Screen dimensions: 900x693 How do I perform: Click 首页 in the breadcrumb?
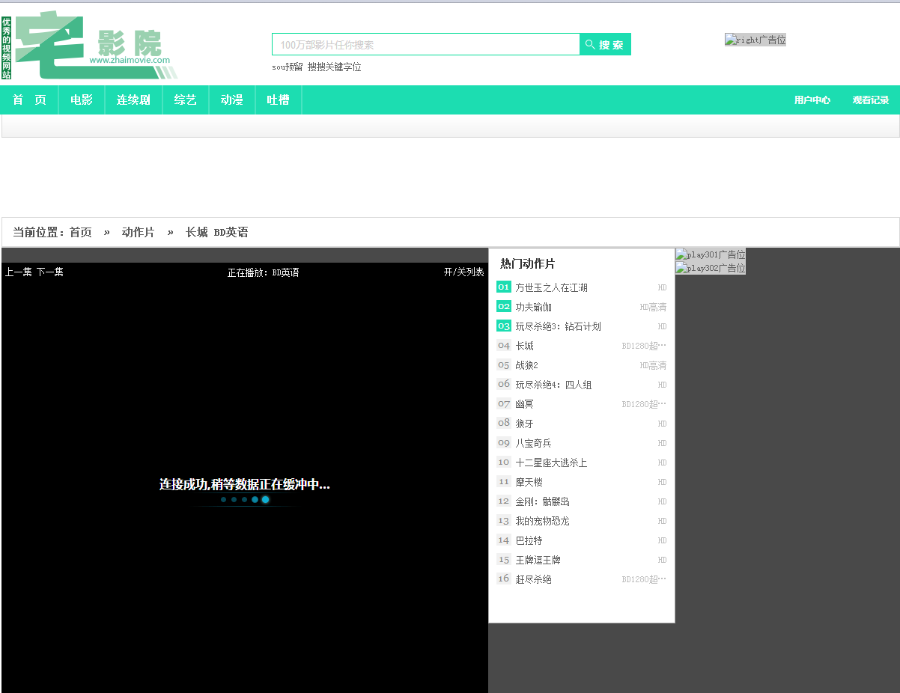pyautogui.click(x=80, y=232)
